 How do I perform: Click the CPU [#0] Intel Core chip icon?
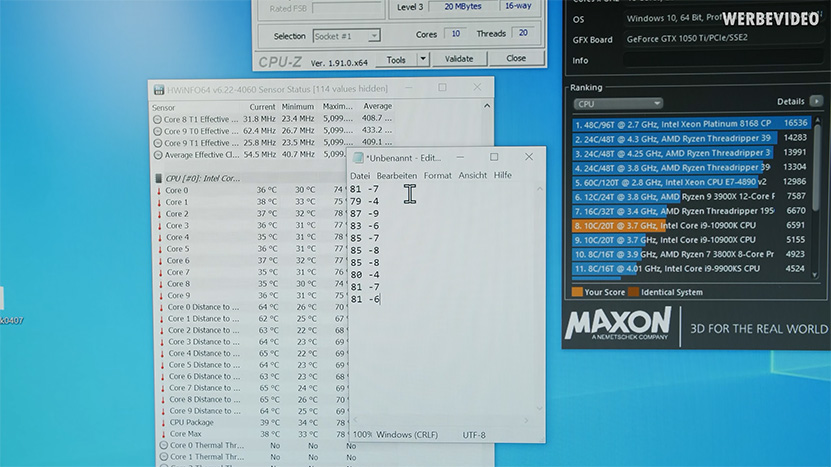(158, 178)
